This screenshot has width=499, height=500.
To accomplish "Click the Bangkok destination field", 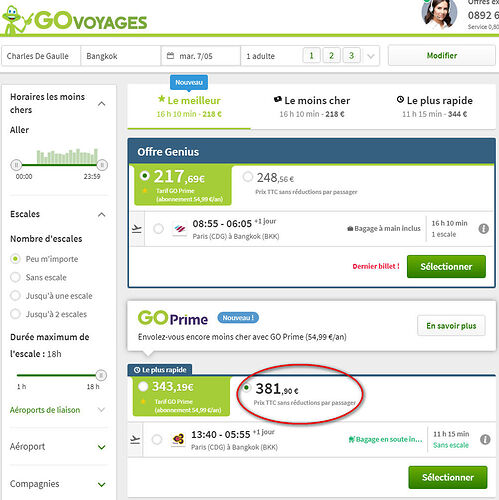I will [121, 56].
